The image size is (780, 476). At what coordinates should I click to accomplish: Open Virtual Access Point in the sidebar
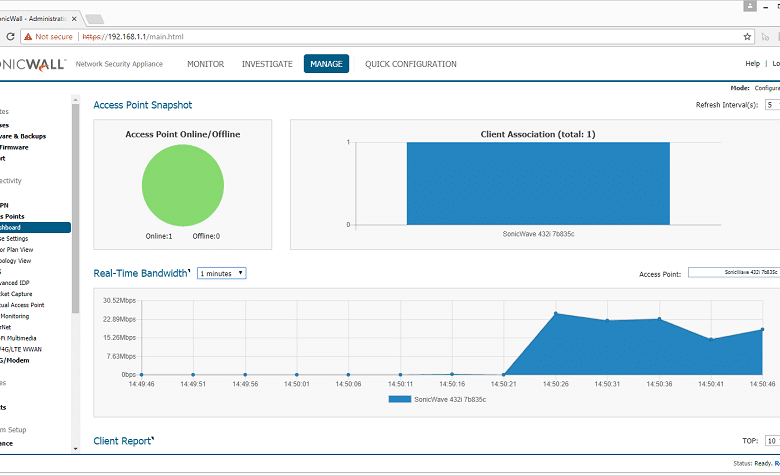tap(22, 305)
